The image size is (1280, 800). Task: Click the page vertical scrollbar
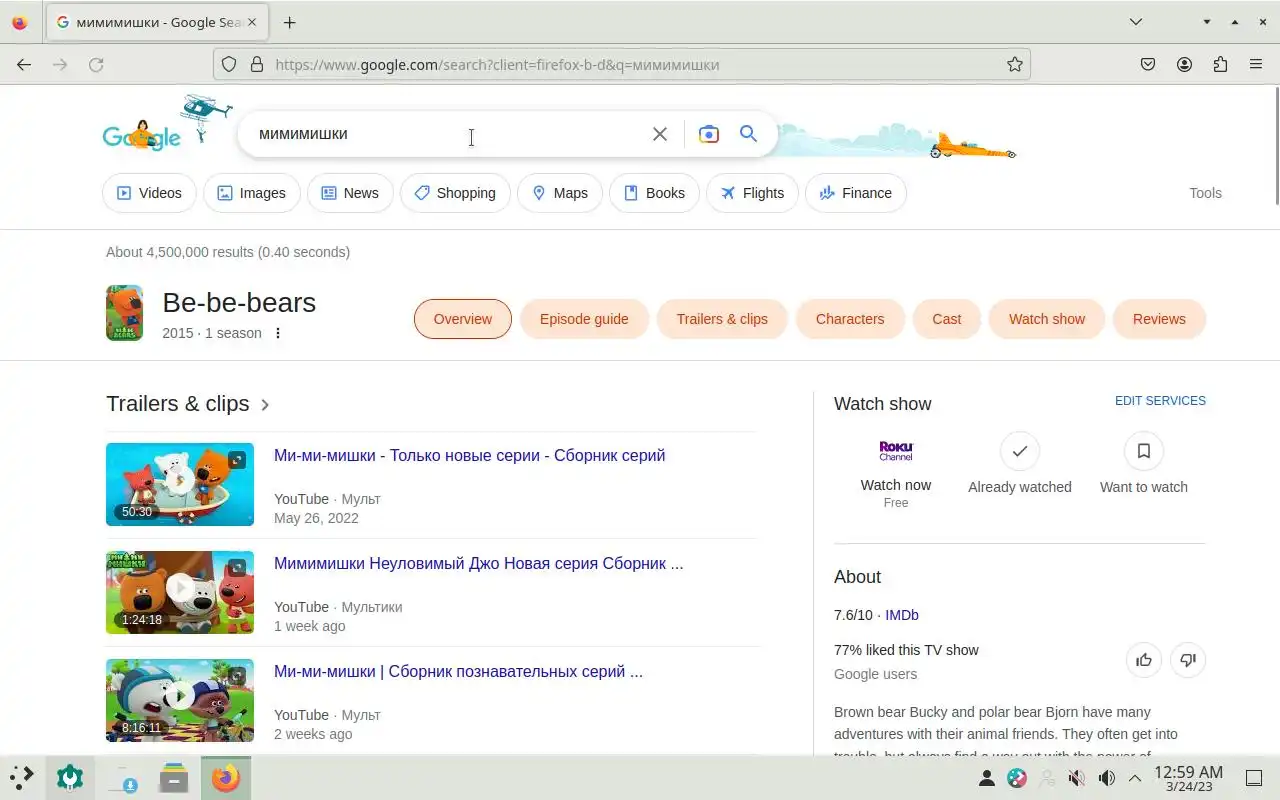pos(1276,146)
